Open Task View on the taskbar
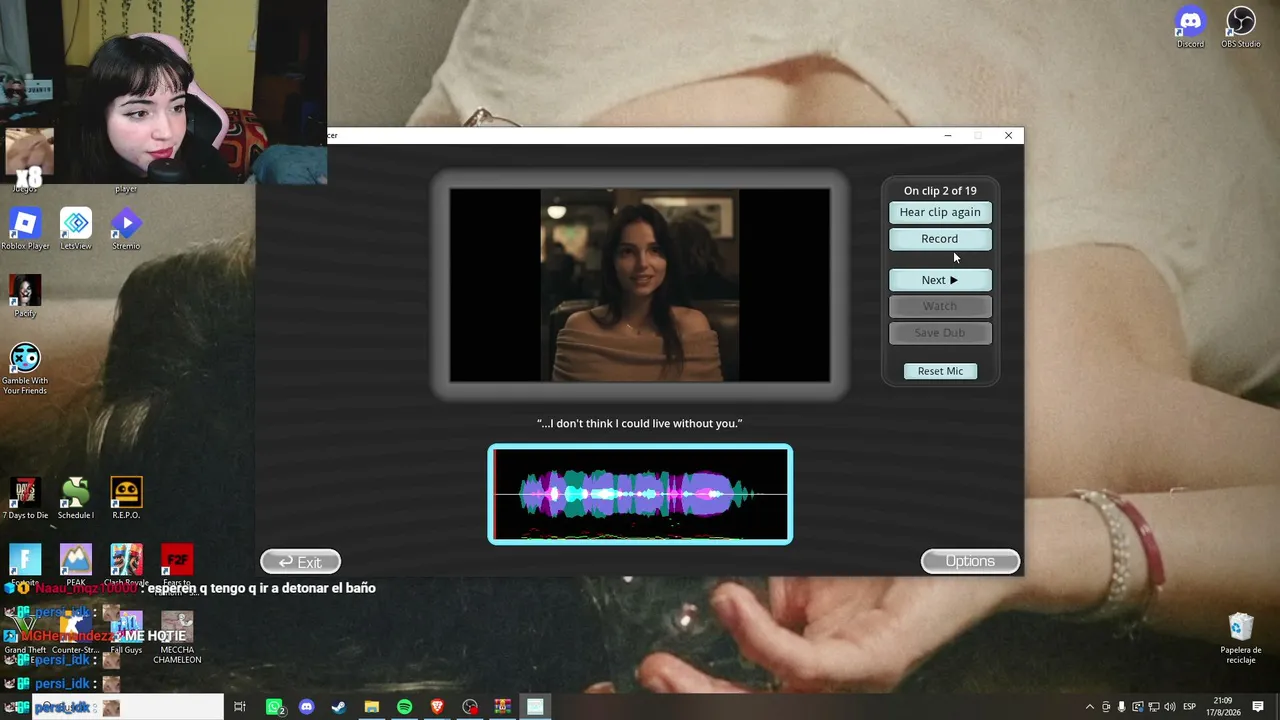The image size is (1280, 720). coord(240,707)
